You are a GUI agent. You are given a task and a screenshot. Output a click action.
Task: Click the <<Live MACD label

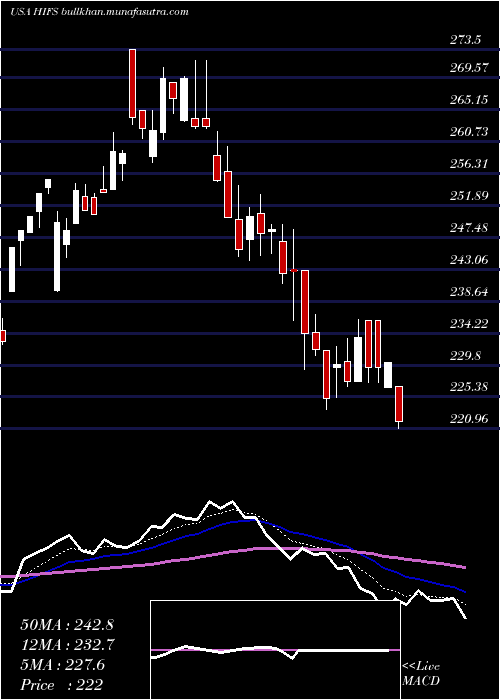(x=421, y=674)
